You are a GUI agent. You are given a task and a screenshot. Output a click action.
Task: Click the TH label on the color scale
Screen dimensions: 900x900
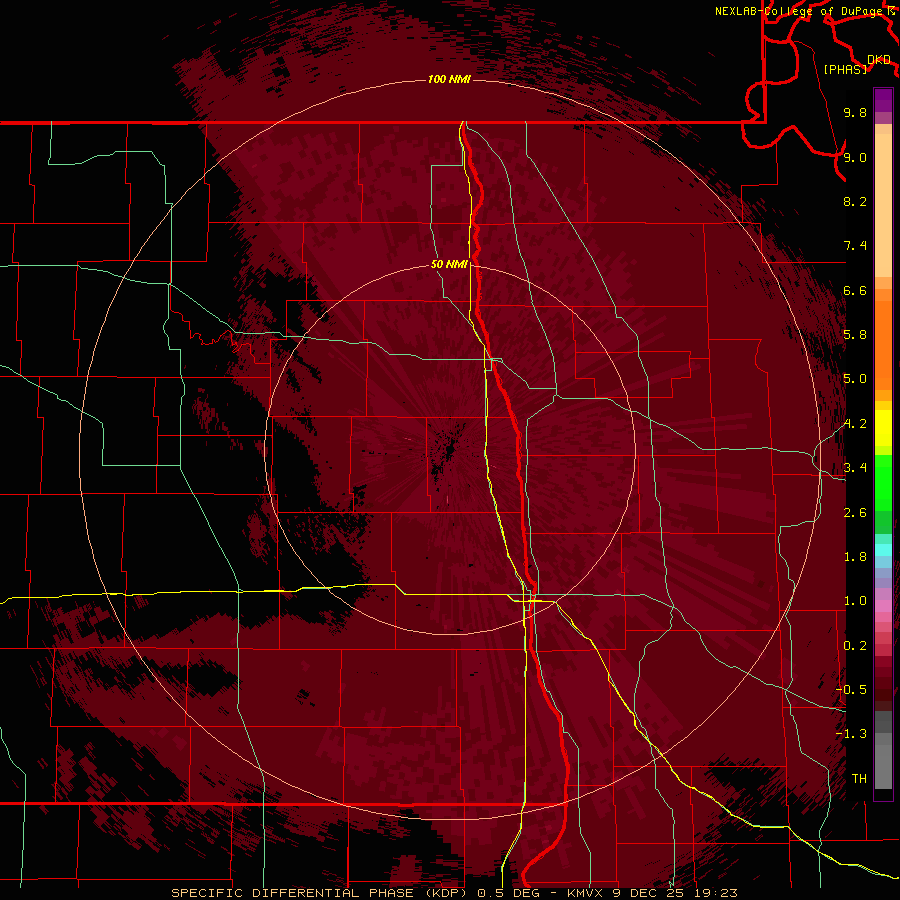point(859,779)
